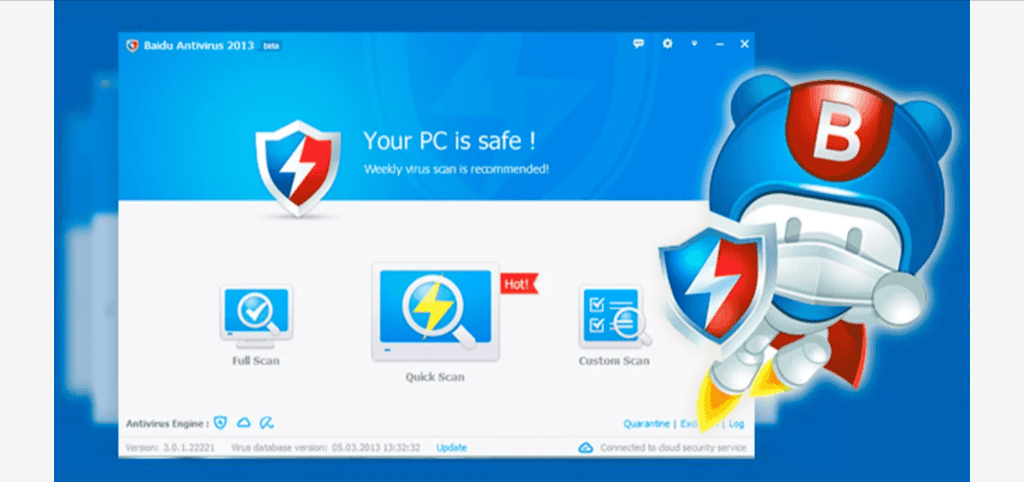Minimize the Baidu Antivirus window
The height and width of the screenshot is (482, 1024).
pos(720,44)
